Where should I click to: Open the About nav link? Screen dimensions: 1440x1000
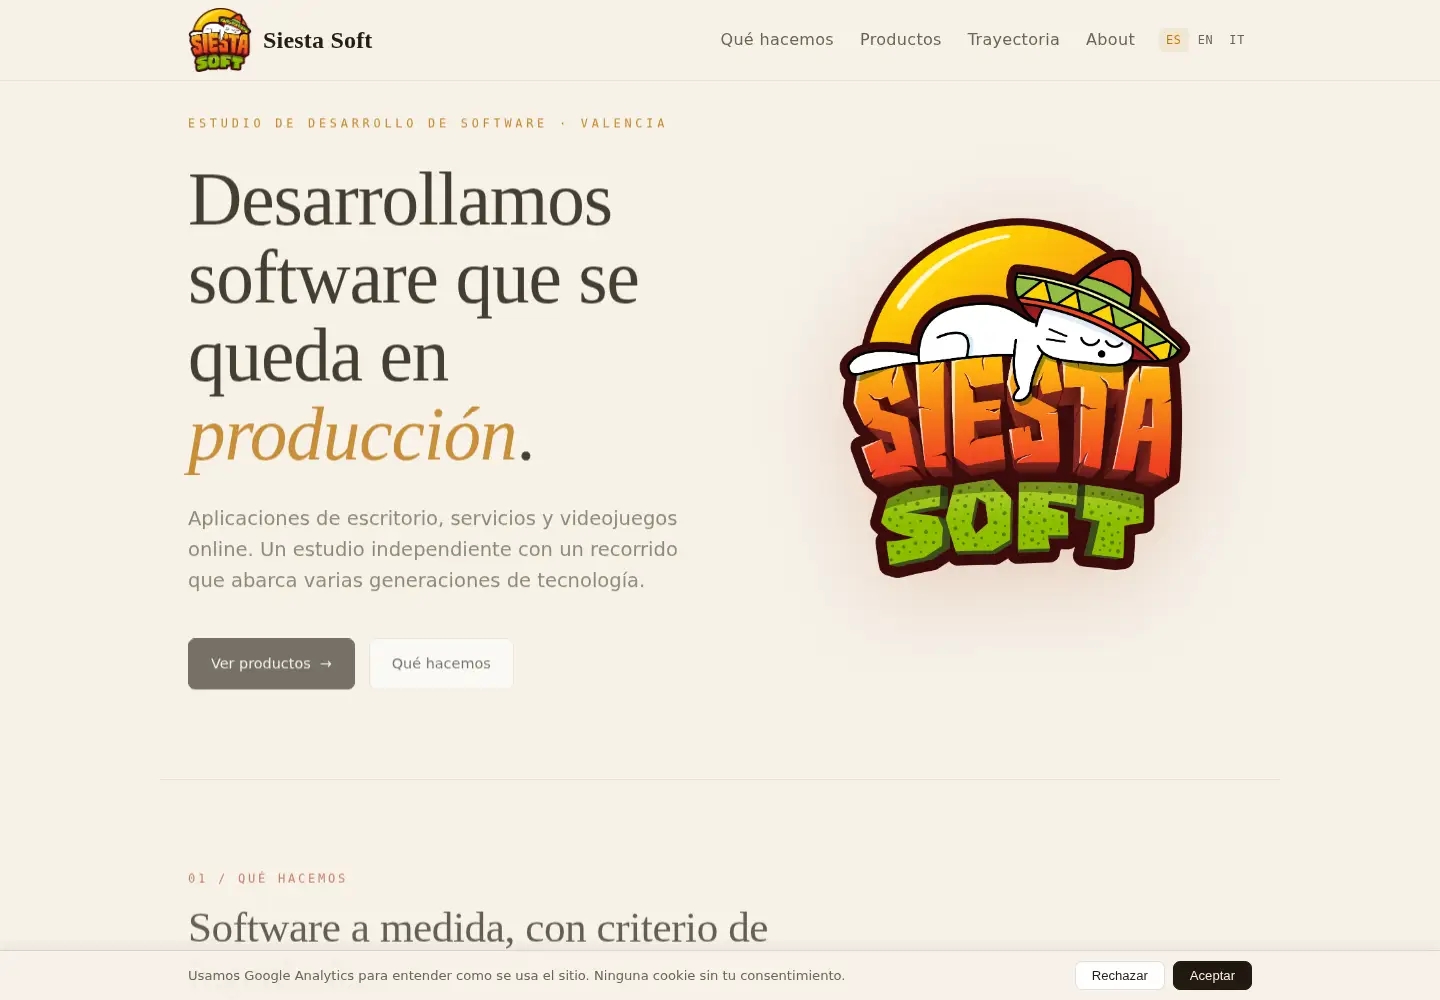[x=1110, y=39]
